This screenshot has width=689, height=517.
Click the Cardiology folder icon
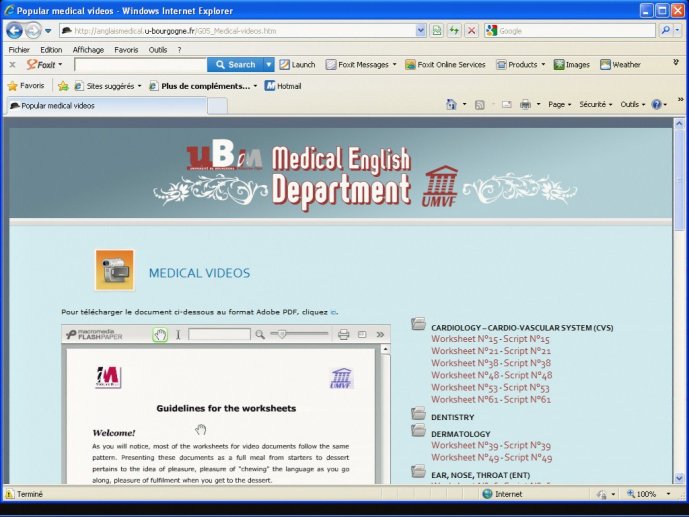tap(418, 324)
